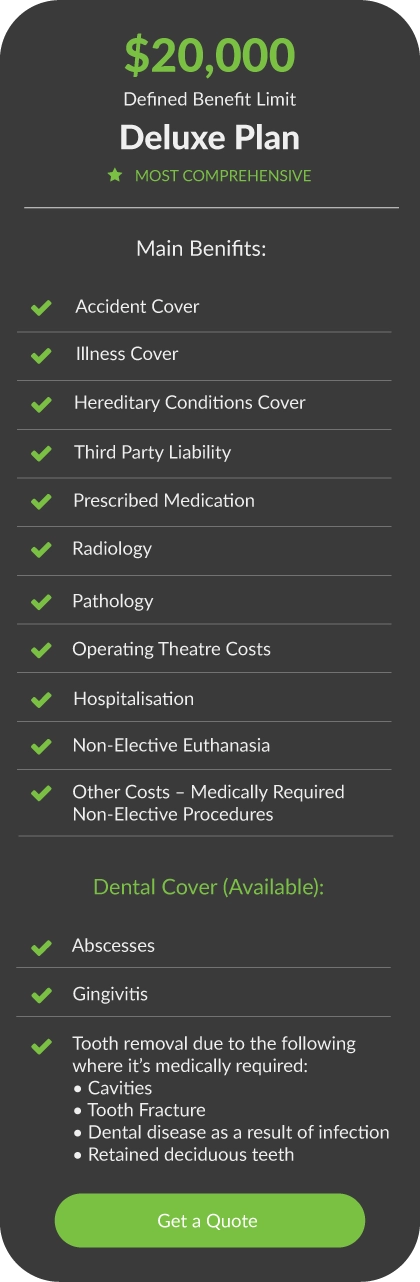Click the checkmark beside Prescribed Medication
The image size is (420, 1282).
[x=41, y=501]
